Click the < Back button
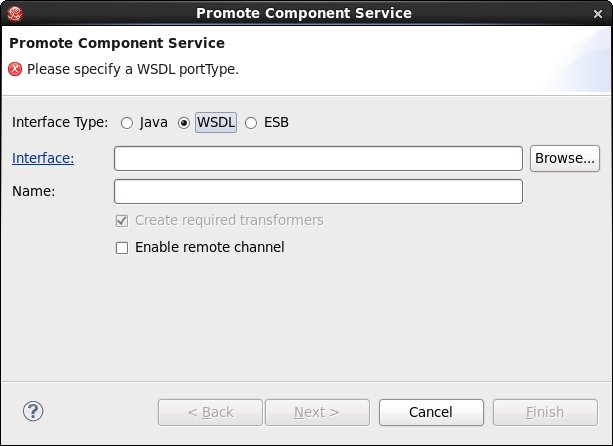 [x=210, y=412]
